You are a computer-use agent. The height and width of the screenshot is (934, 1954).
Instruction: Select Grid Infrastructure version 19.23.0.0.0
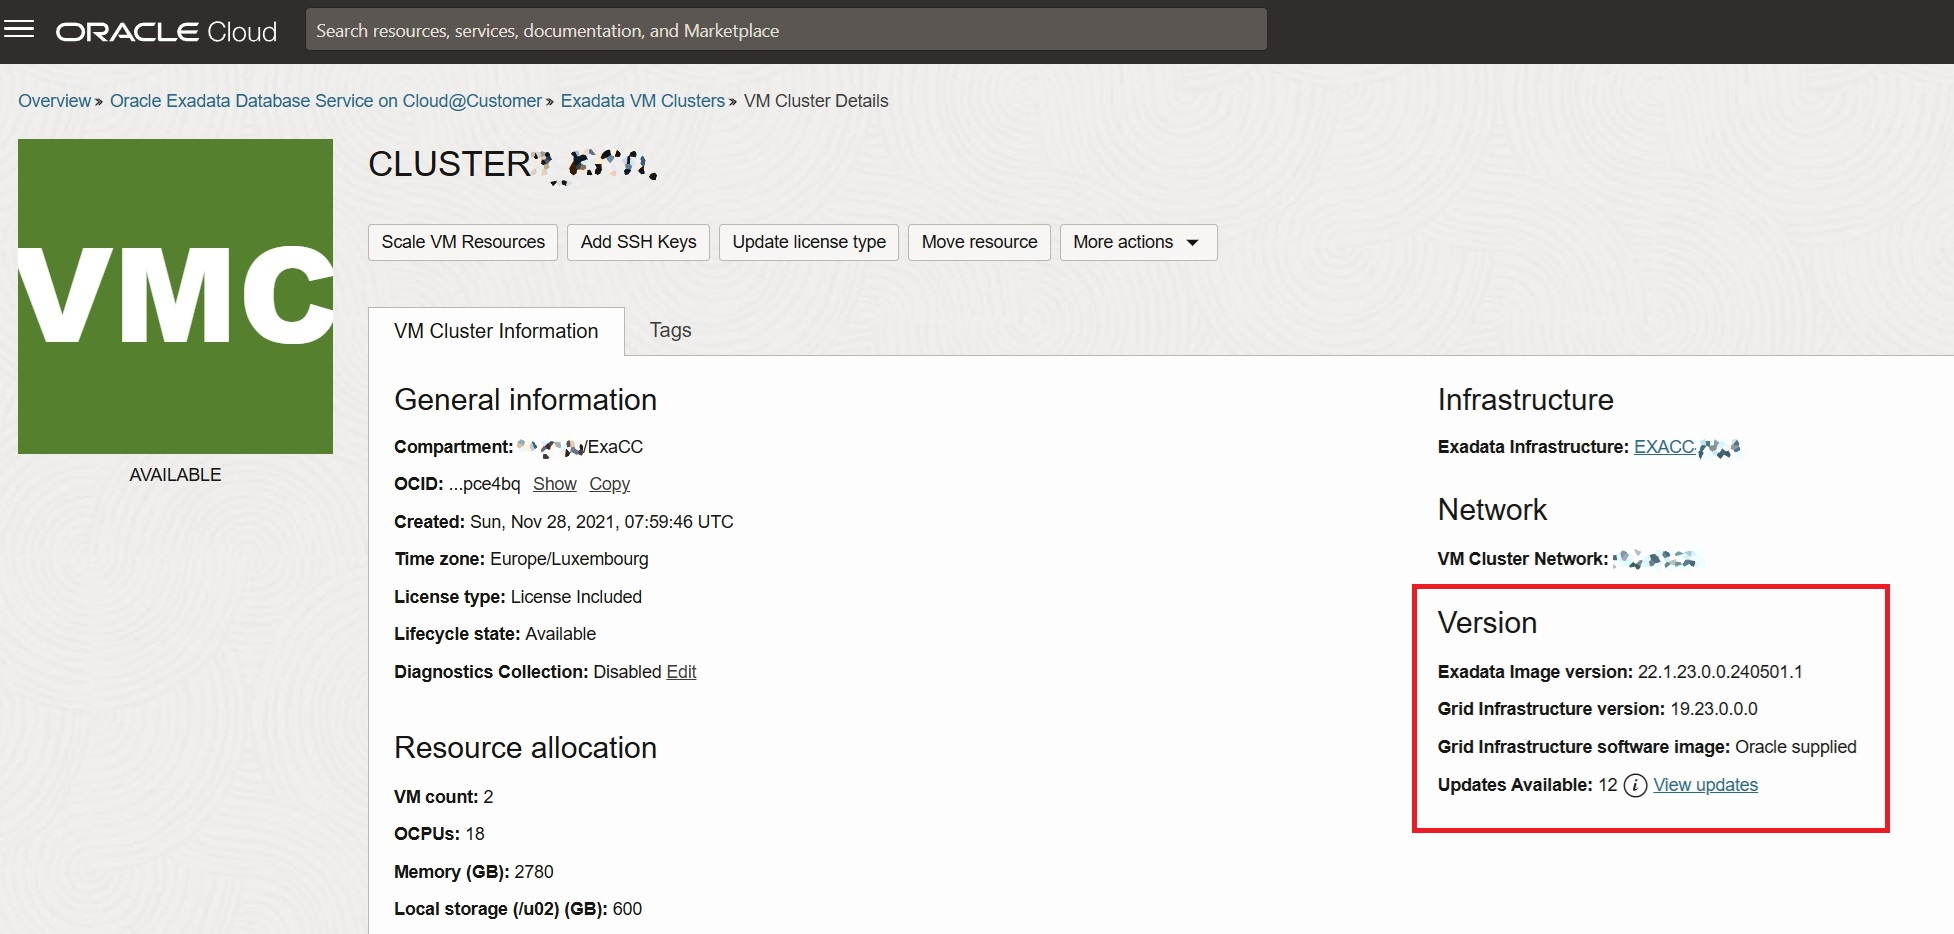(1714, 709)
